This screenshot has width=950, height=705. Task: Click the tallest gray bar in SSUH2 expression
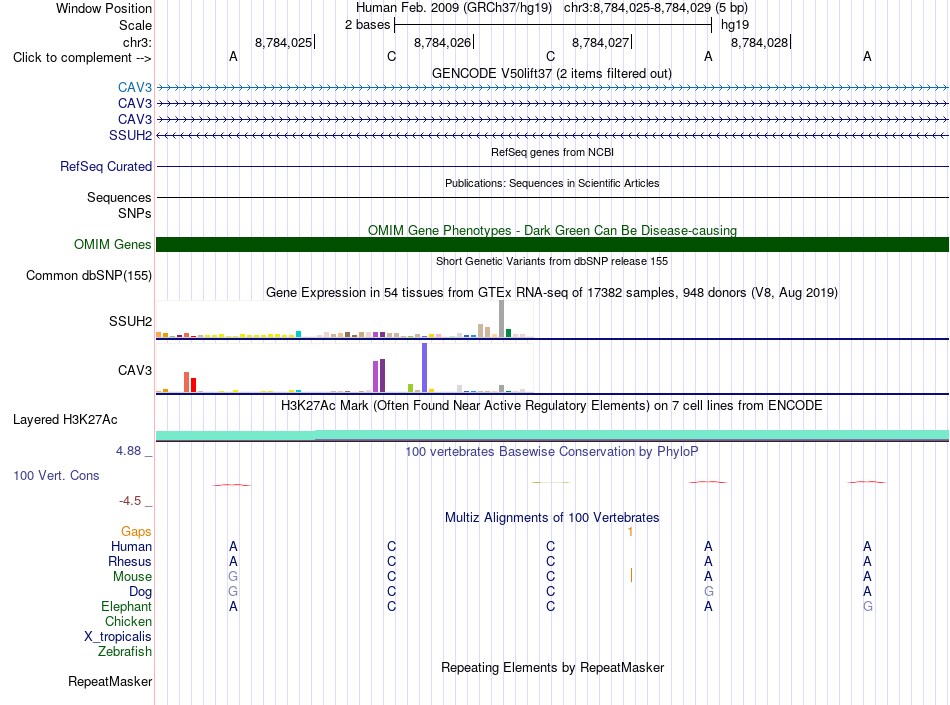502,319
